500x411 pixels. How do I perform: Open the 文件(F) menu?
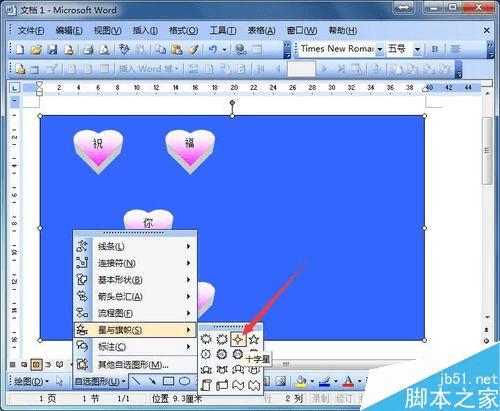pos(31,31)
